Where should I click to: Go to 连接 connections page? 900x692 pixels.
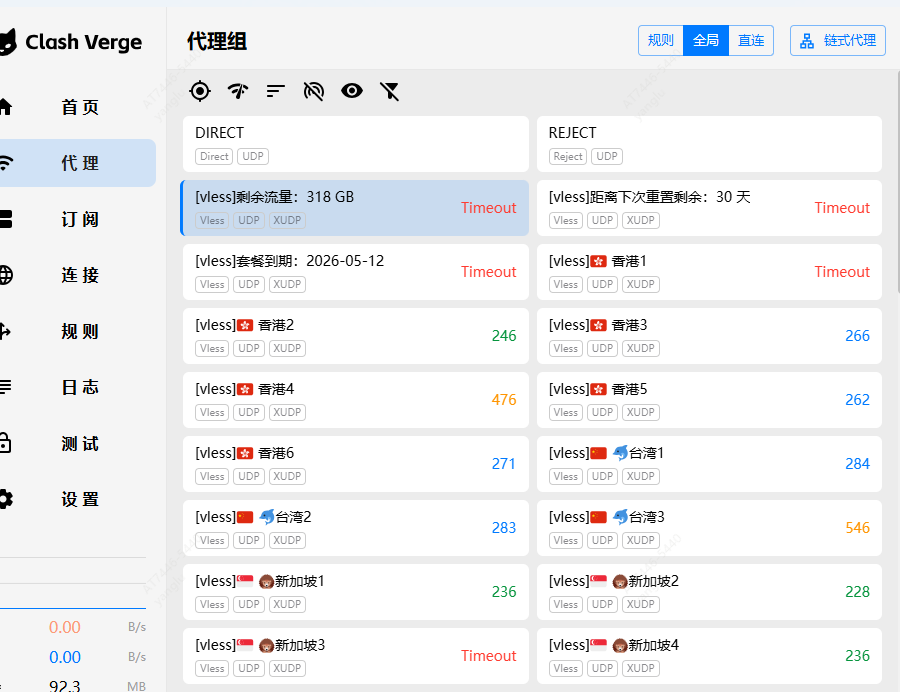point(79,275)
